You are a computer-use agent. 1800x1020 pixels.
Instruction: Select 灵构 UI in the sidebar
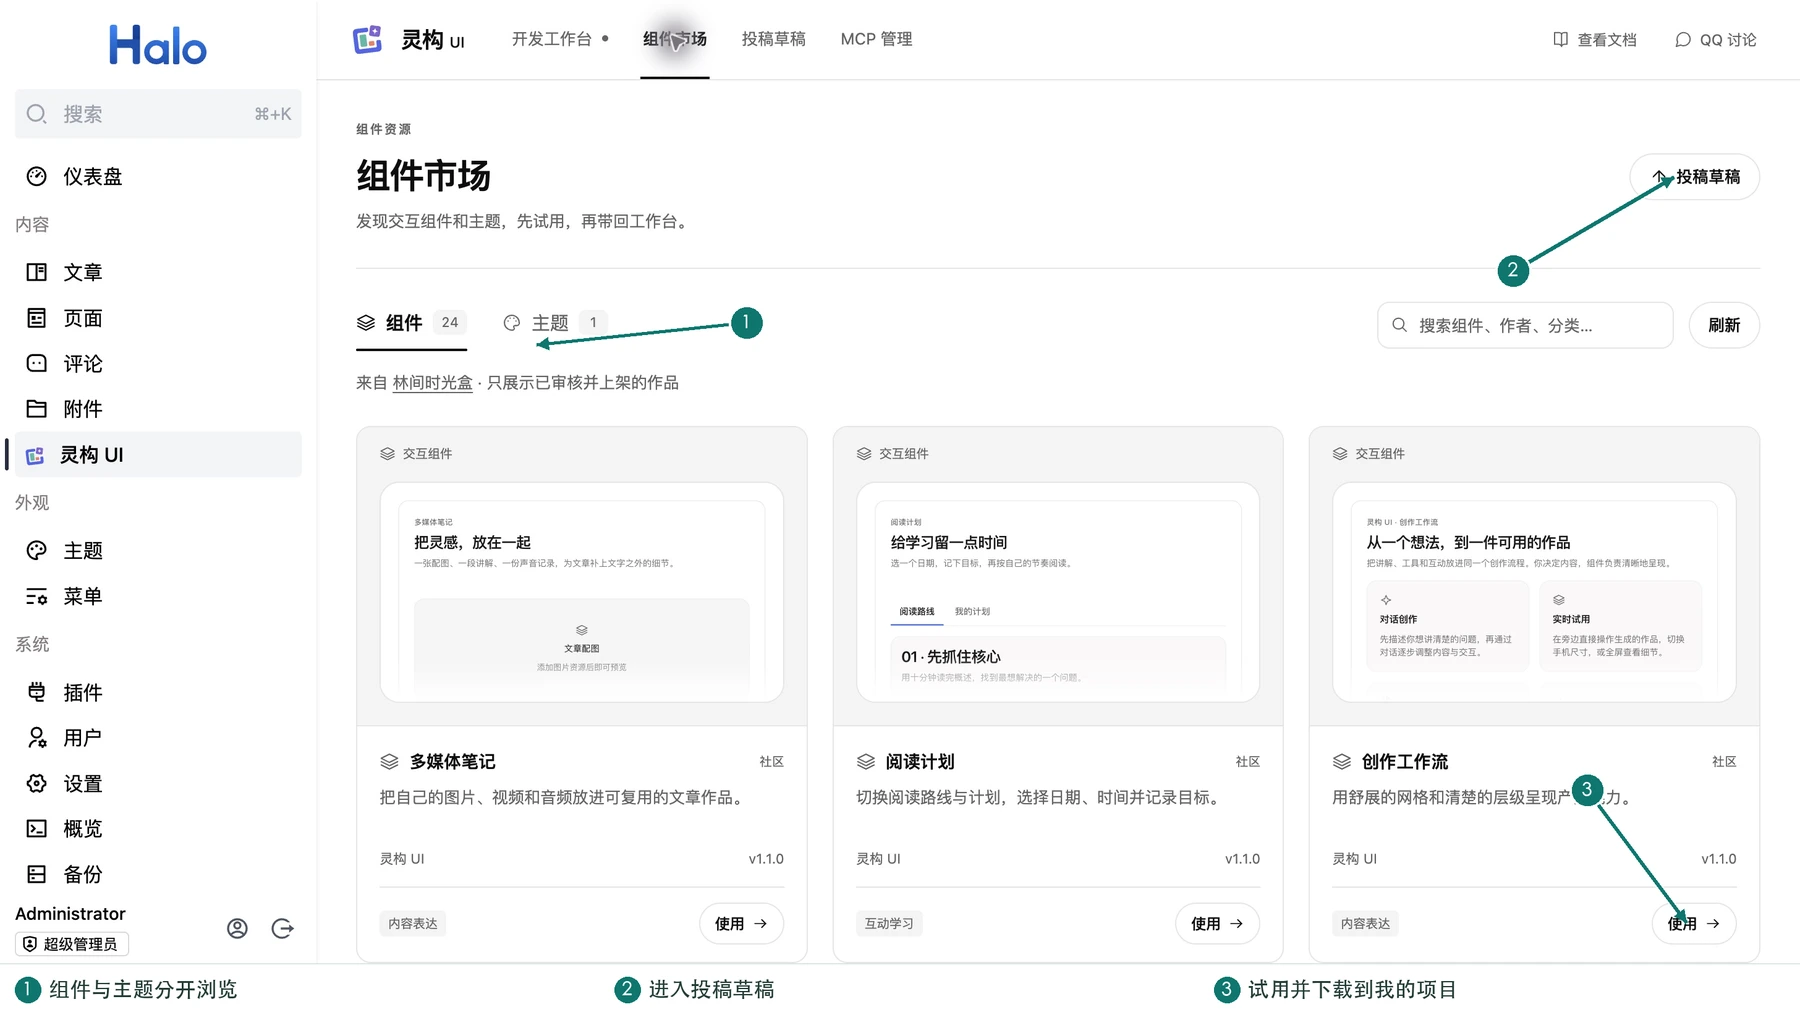(x=158, y=454)
